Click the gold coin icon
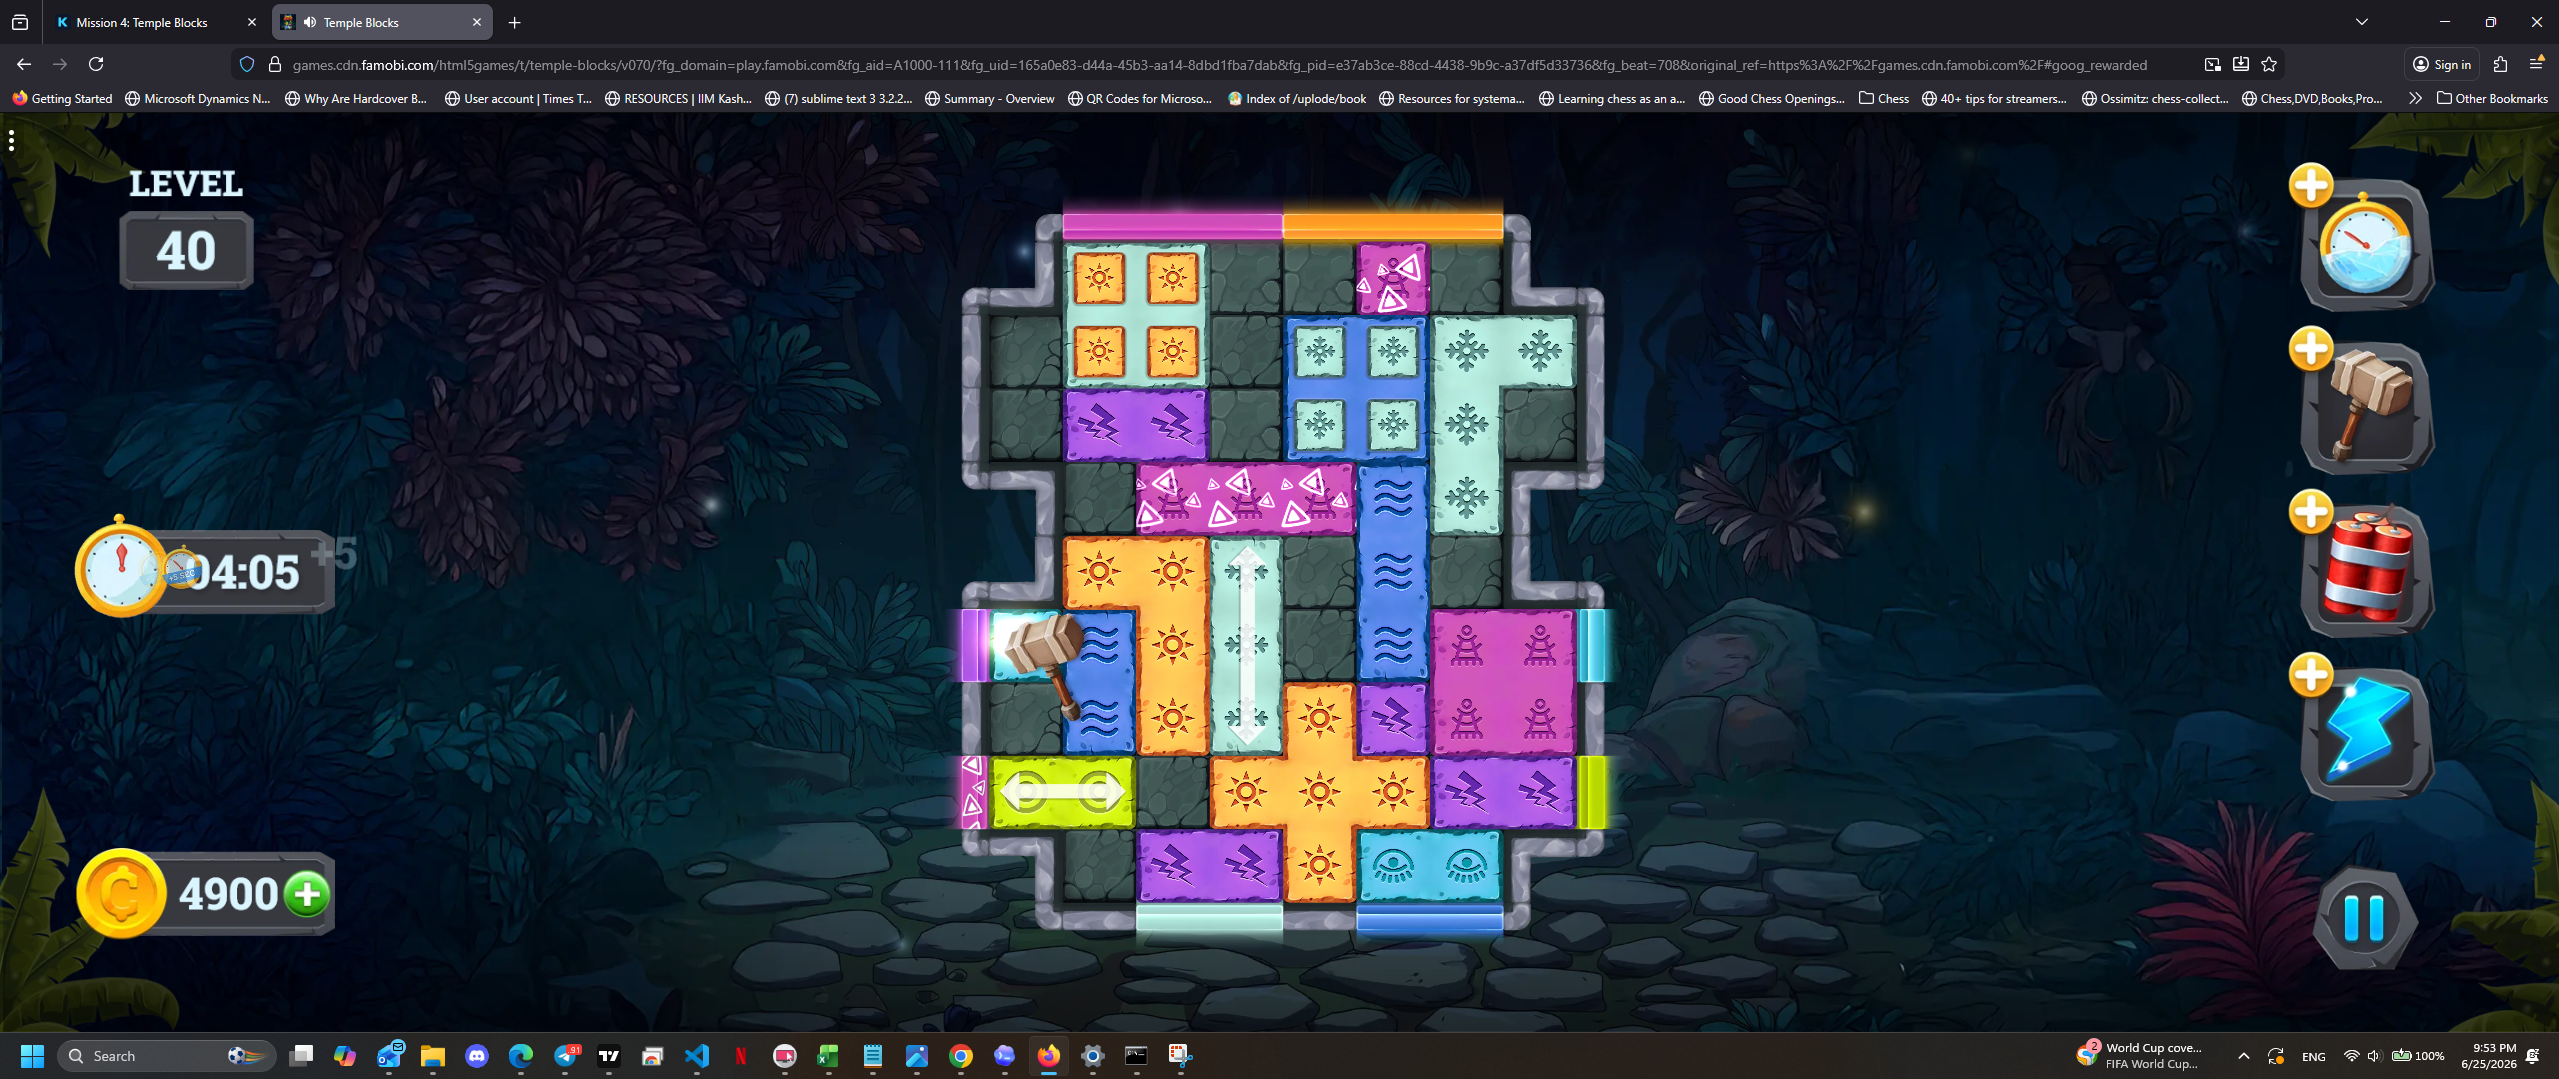Image resolution: width=2559 pixels, height=1079 pixels. [x=122, y=893]
